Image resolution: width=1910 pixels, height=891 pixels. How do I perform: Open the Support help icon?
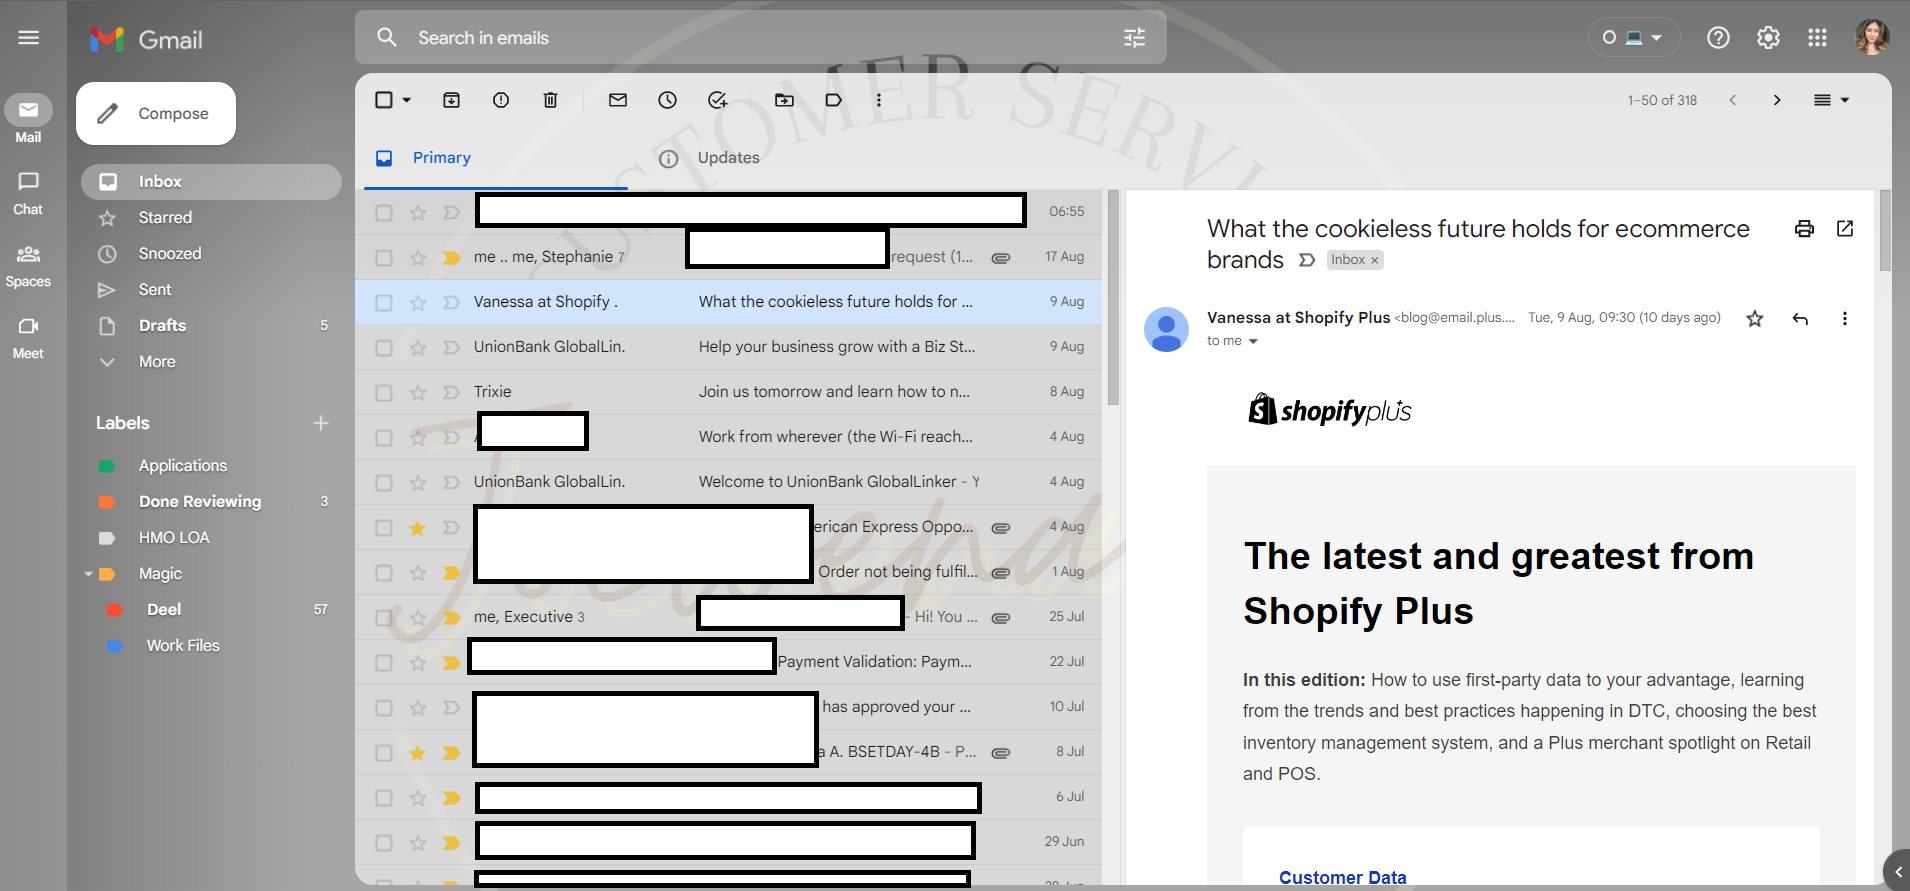click(x=1718, y=38)
